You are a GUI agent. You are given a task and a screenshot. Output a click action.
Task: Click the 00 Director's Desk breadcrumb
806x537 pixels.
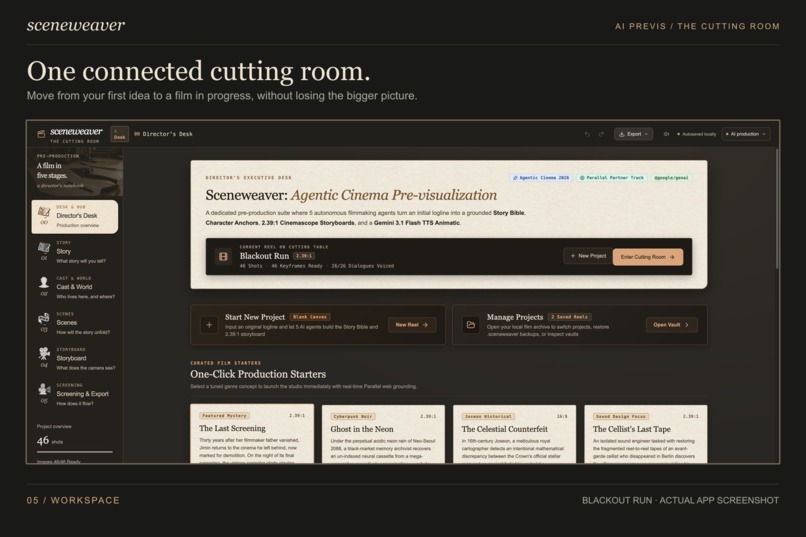pos(163,134)
